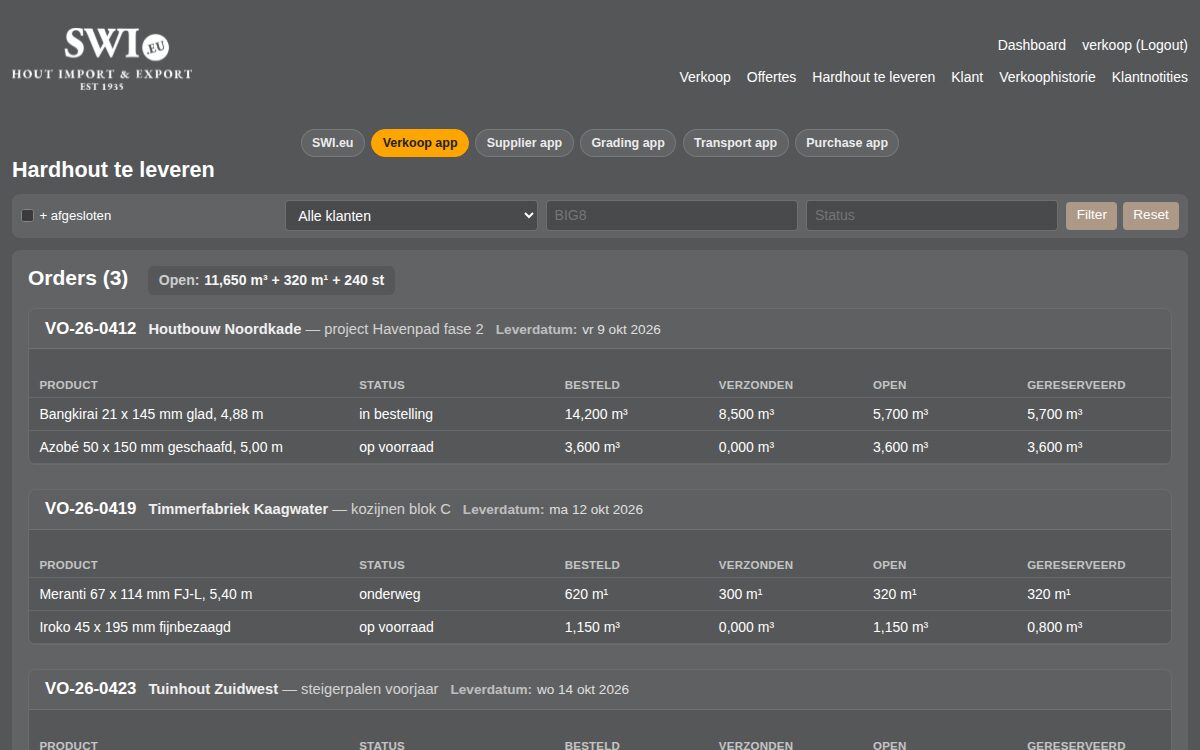Click project text 'kozijnen blok C'
Image resolution: width=1200 pixels, height=750 pixels.
[401, 509]
